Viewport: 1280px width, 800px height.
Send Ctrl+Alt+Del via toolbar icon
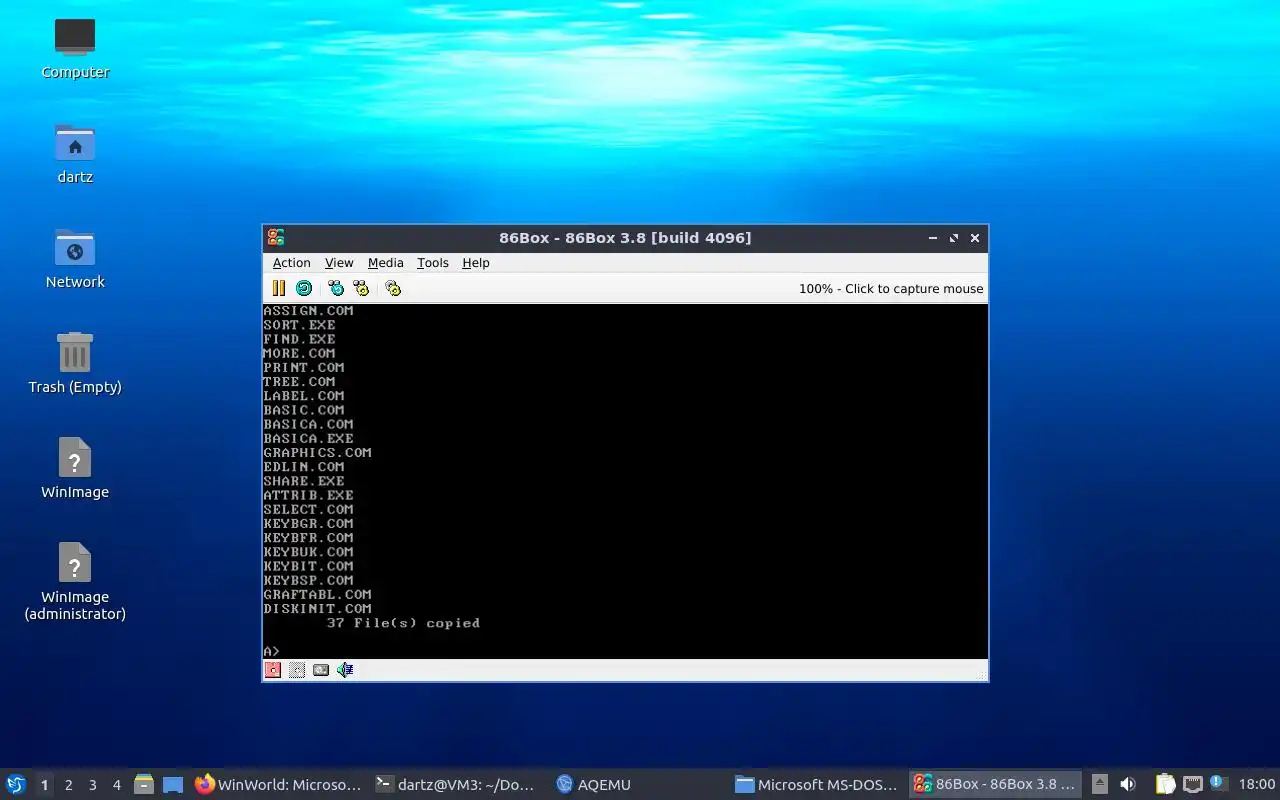(336, 288)
